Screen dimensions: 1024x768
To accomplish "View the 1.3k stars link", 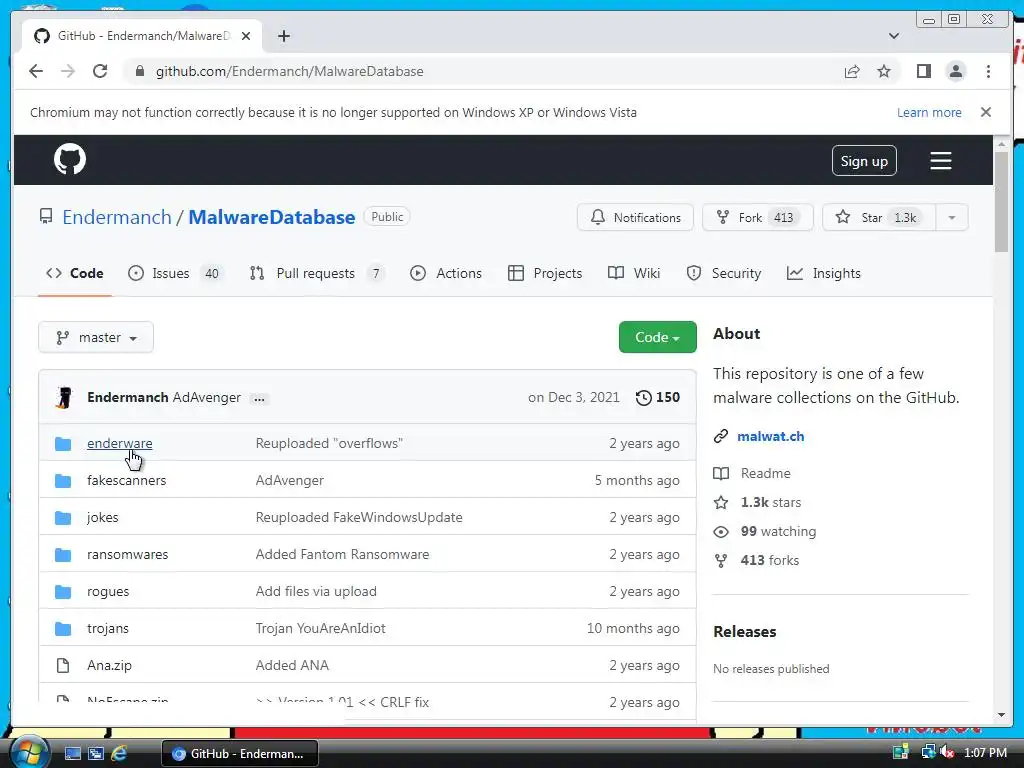I will [x=771, y=502].
